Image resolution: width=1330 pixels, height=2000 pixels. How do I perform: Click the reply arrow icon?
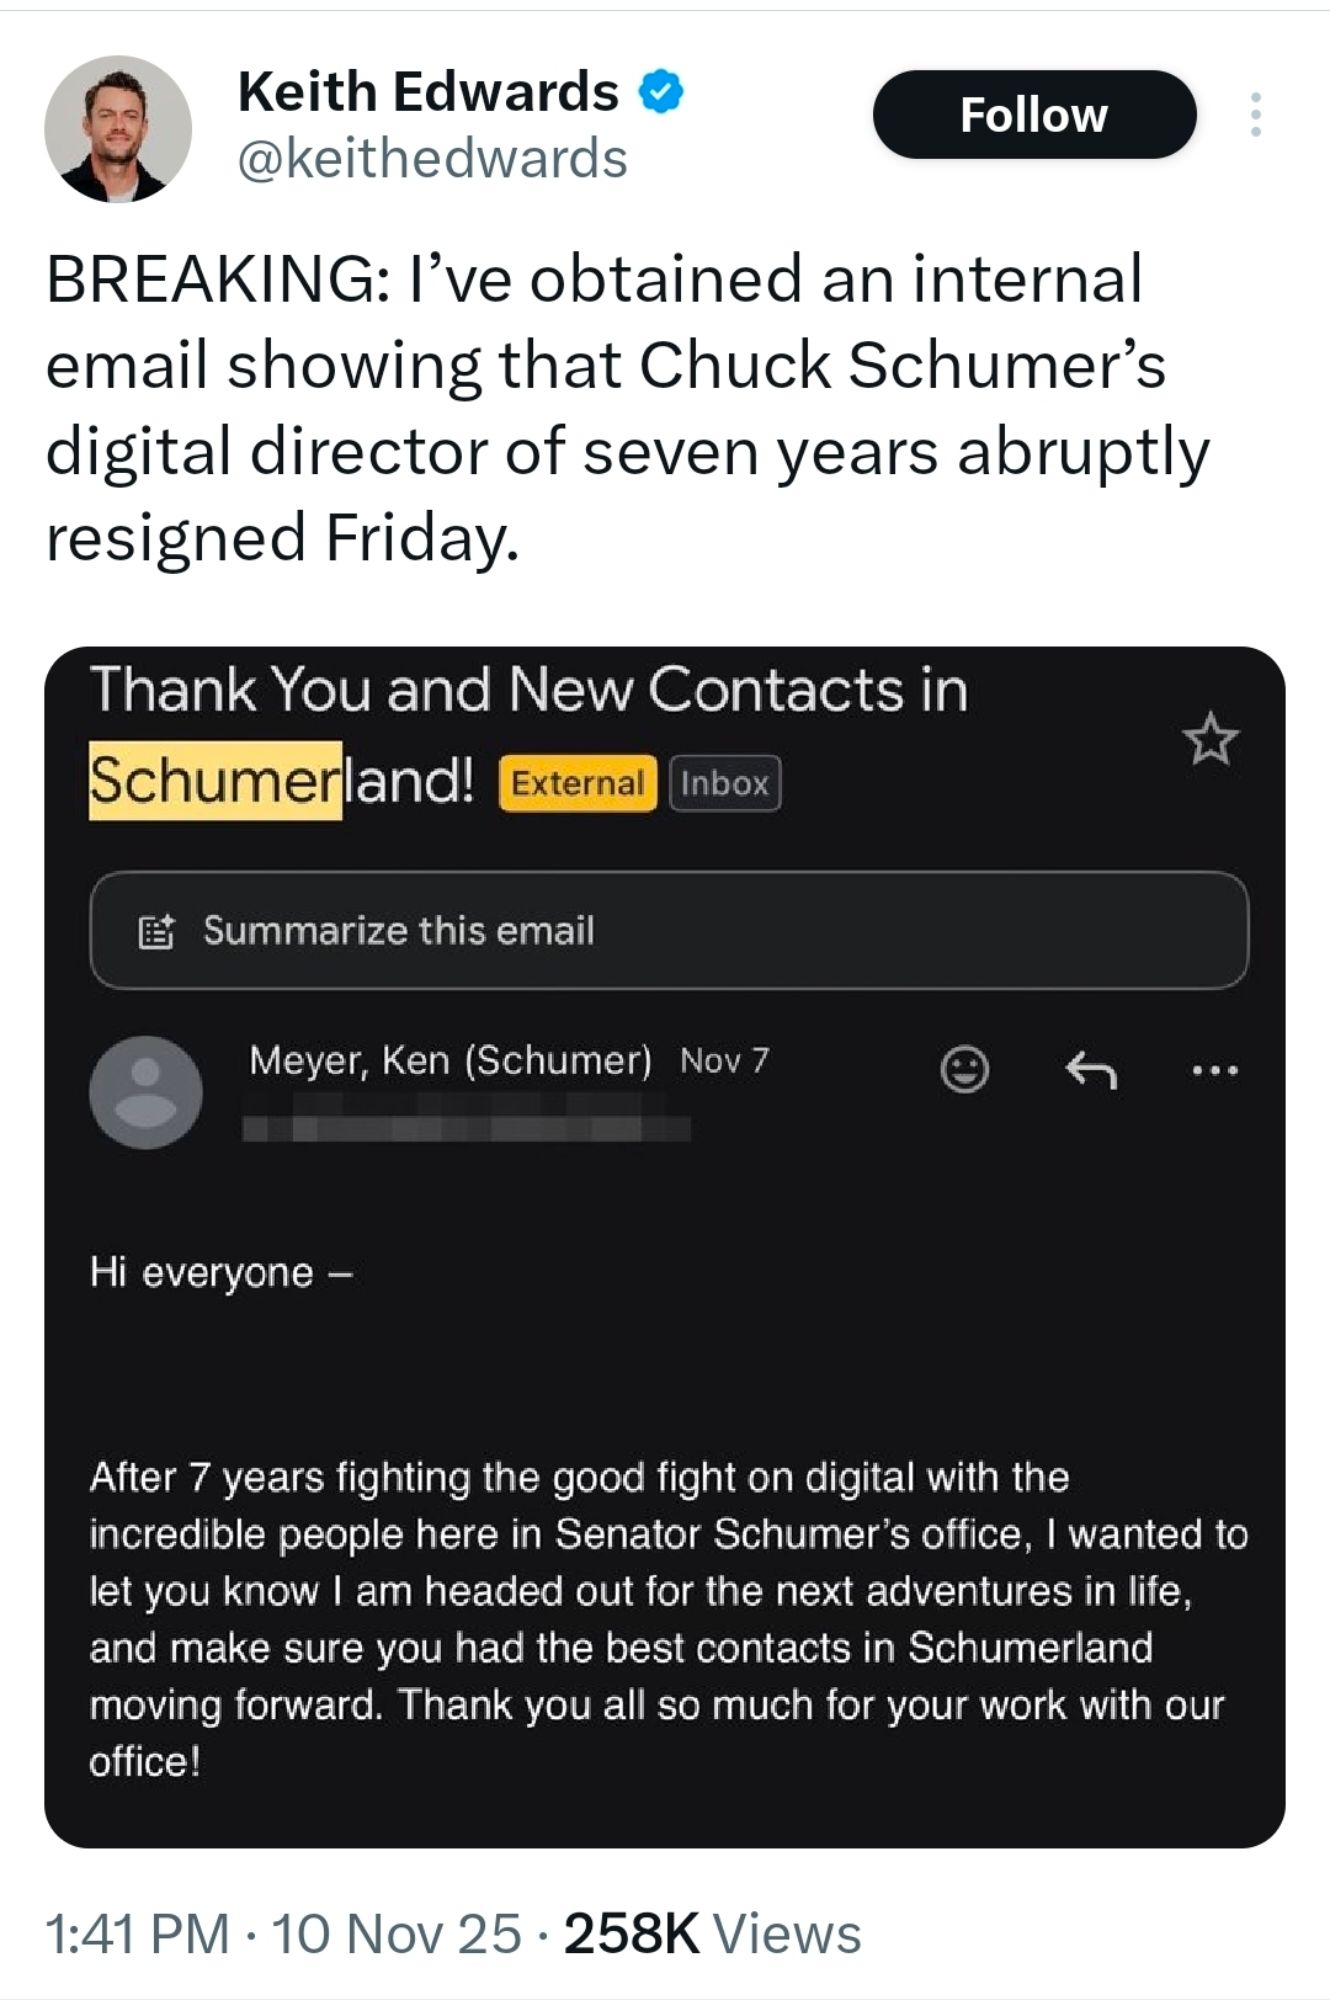coord(1090,1070)
